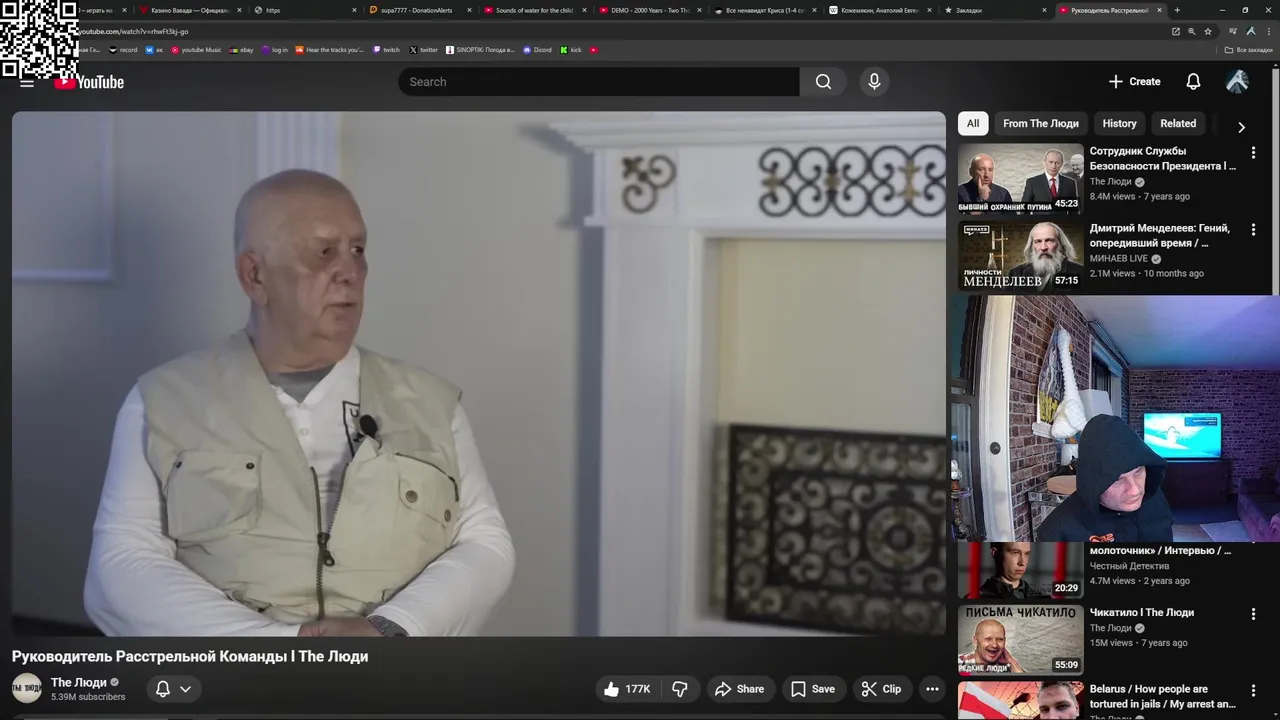Open the notifications bell in header
This screenshot has width=1280, height=720.
1193,82
